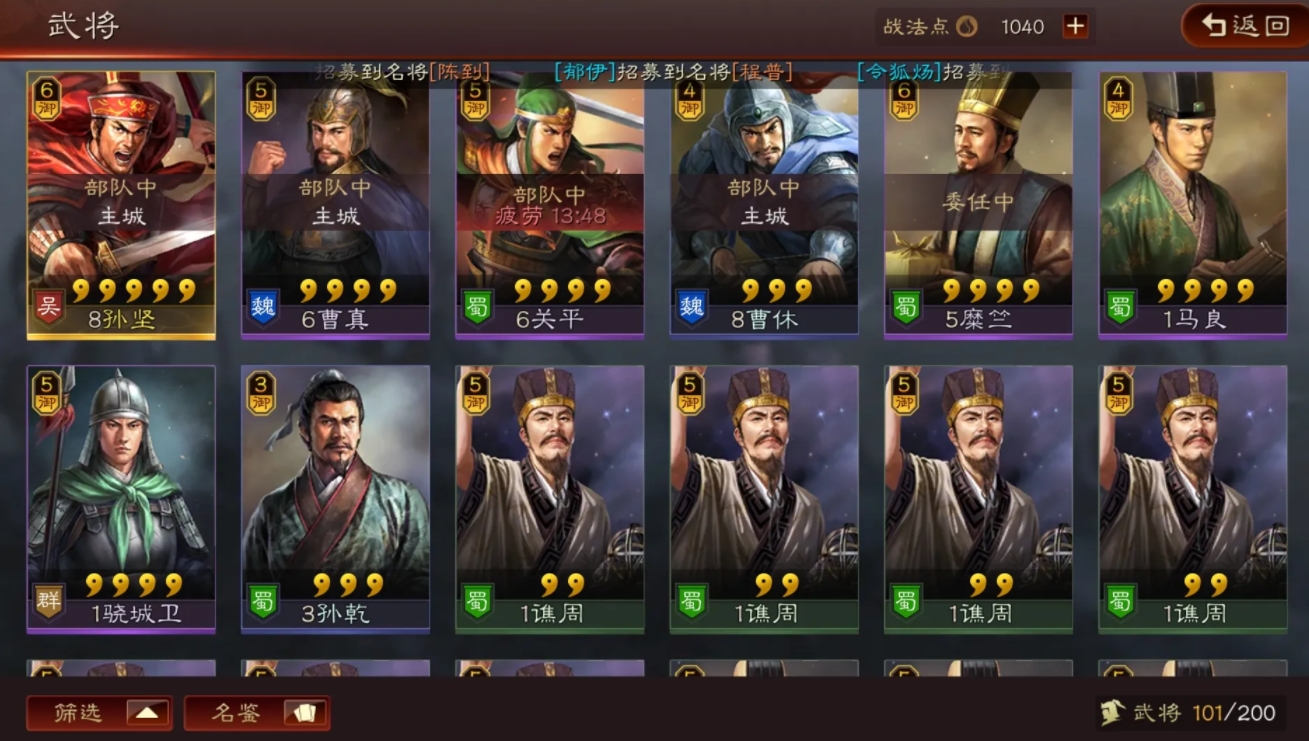Click the 蜀 faction badge on 关平
Screen dimensions: 1309x741
coord(477,307)
